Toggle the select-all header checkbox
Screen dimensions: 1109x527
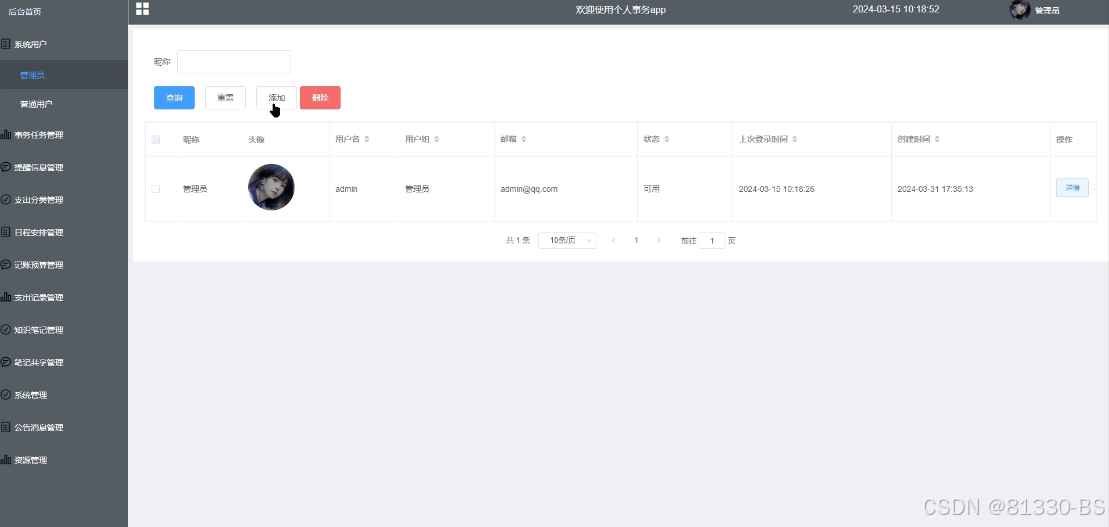click(x=156, y=139)
